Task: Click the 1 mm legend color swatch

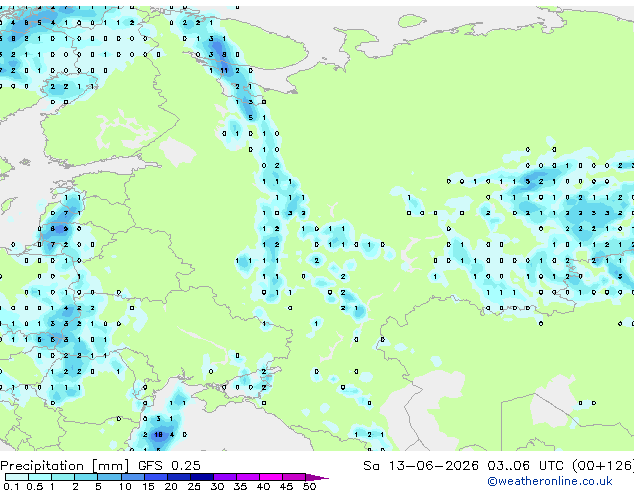Action: (x=63, y=477)
